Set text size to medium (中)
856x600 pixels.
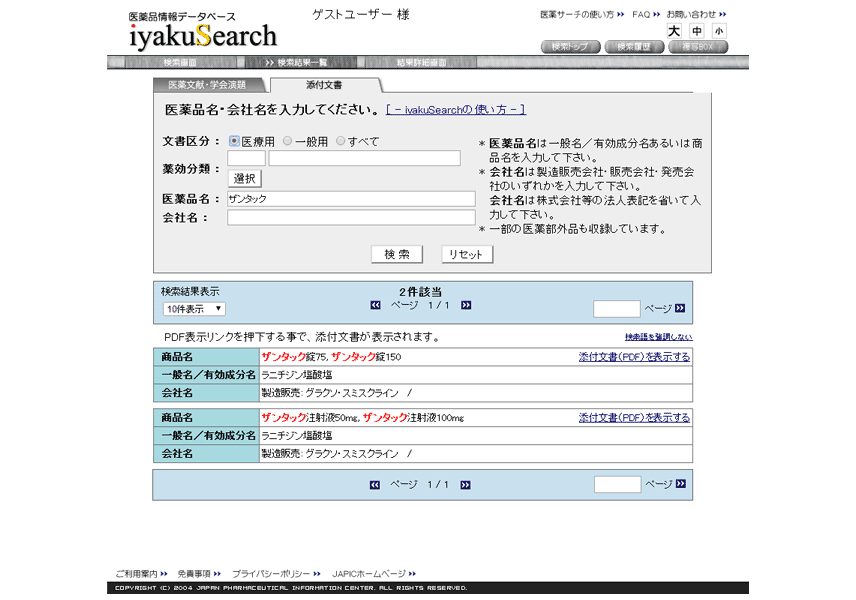pos(697,31)
